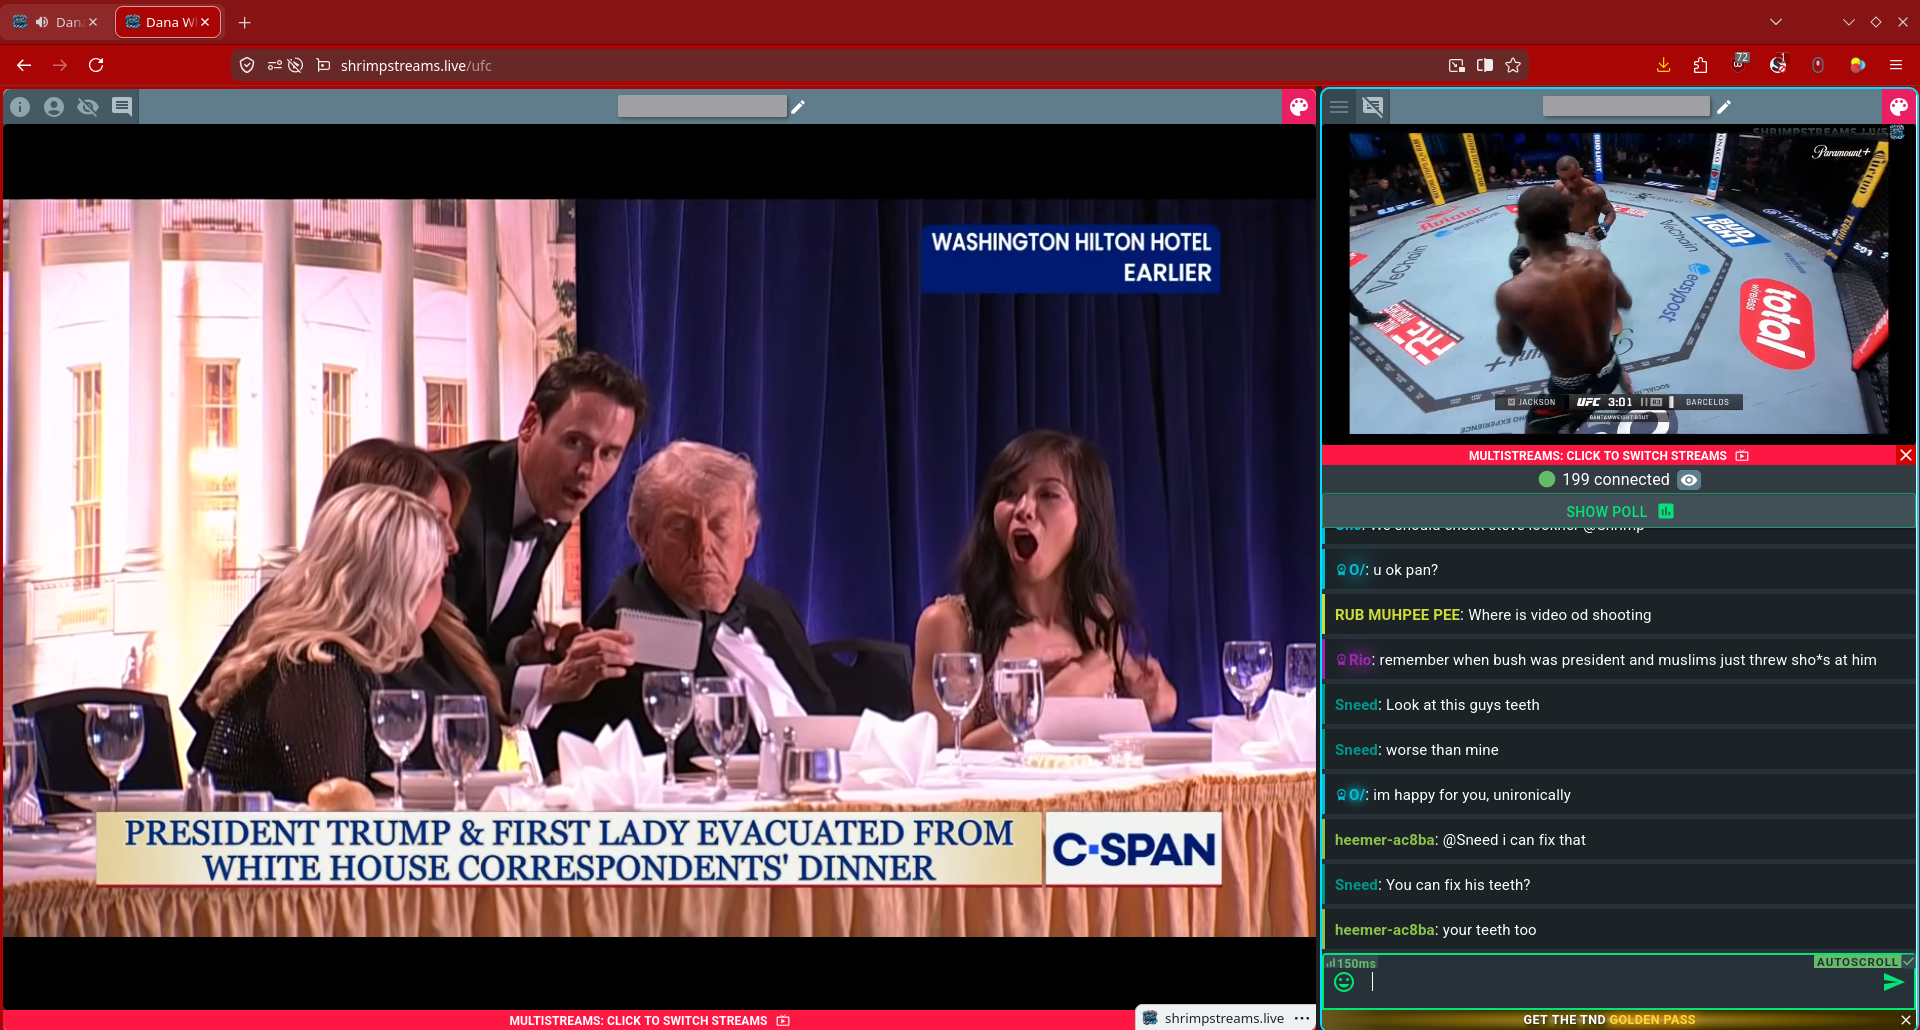
Task: Open the pink palette theme button in the left stream panel
Action: [x=1298, y=107]
